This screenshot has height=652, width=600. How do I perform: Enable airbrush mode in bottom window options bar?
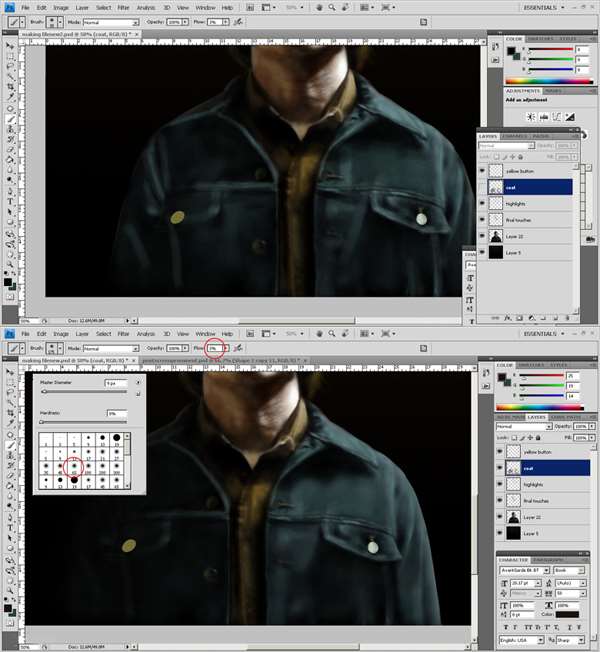pos(238,348)
